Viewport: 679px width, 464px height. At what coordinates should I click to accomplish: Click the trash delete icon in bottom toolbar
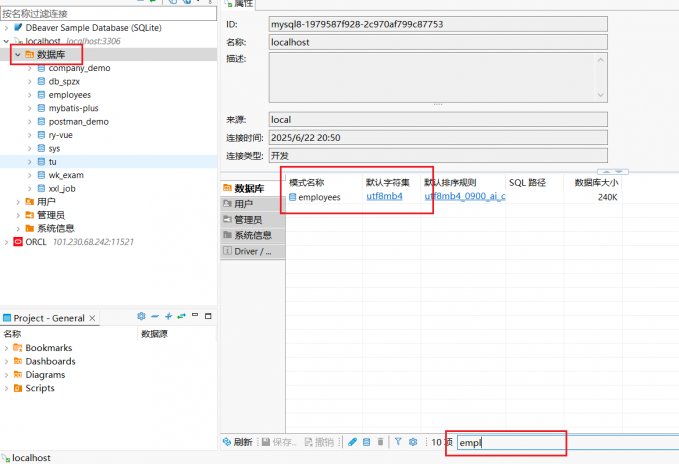(380, 442)
